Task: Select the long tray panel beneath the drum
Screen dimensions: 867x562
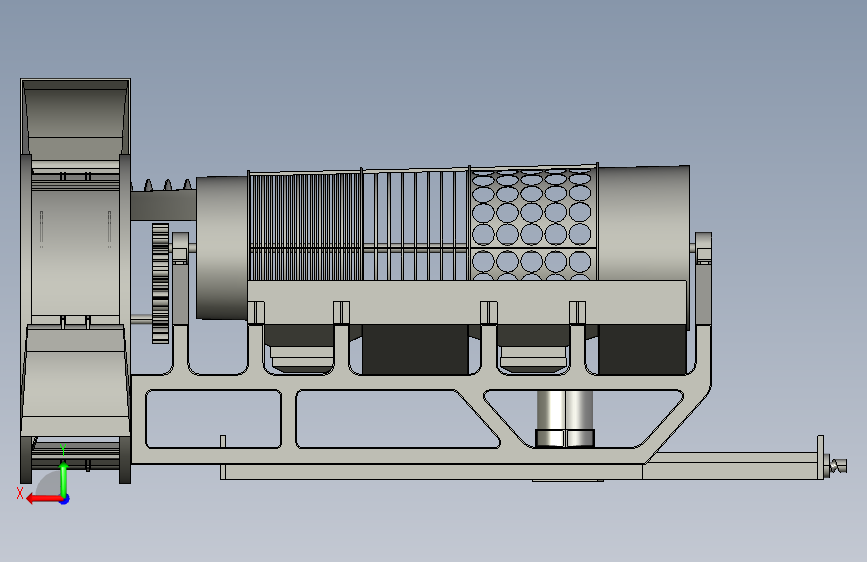Action: (x=467, y=302)
